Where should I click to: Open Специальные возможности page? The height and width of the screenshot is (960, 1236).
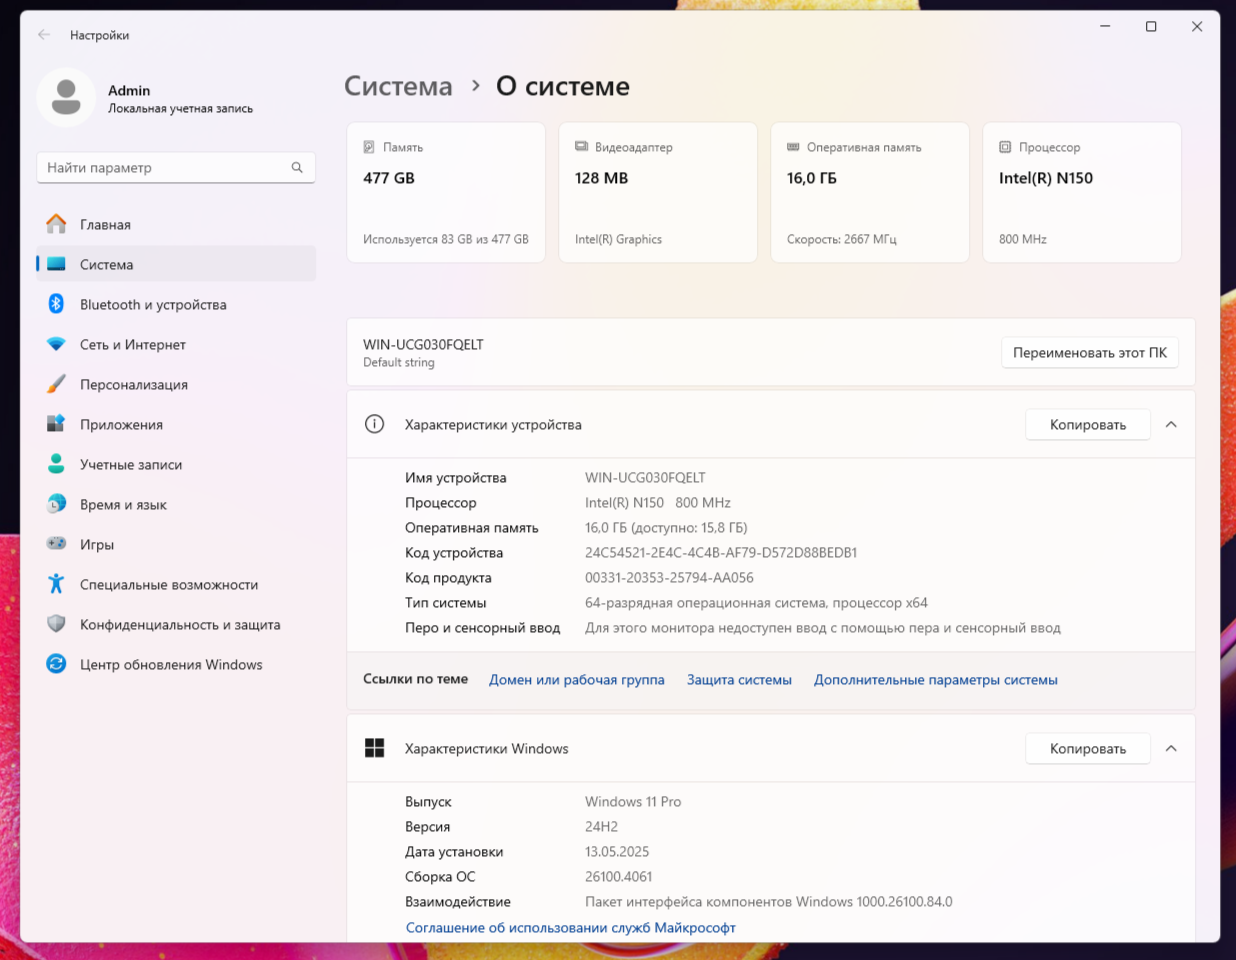click(176, 584)
